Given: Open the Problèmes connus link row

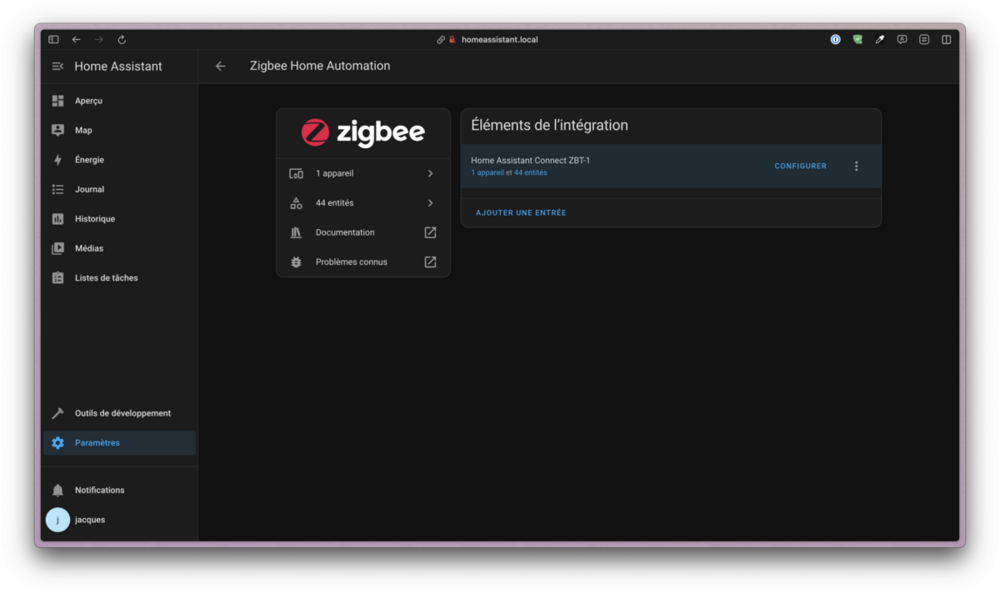Looking at the screenshot, I should click(363, 262).
